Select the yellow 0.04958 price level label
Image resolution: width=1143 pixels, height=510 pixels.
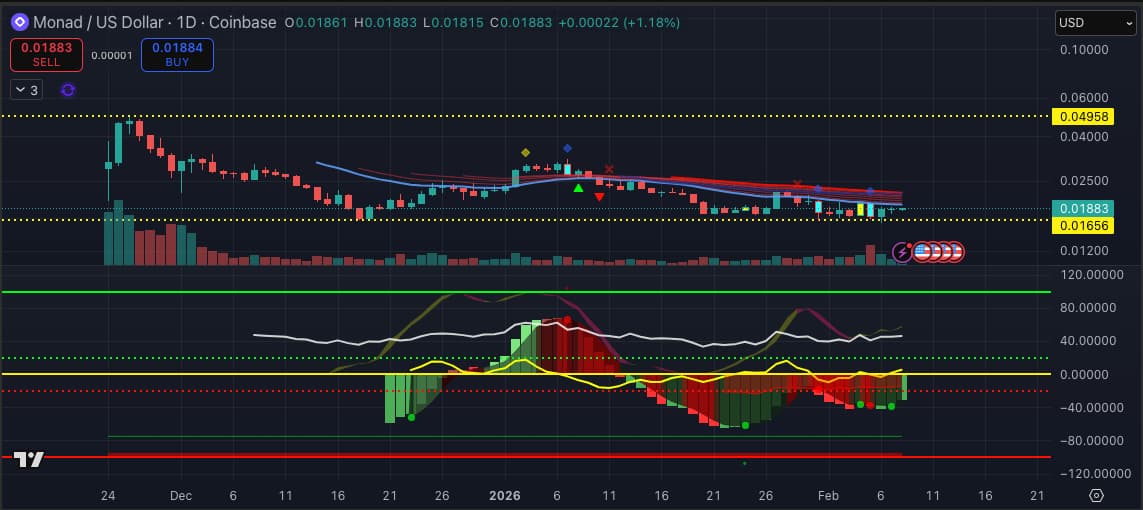point(1083,116)
